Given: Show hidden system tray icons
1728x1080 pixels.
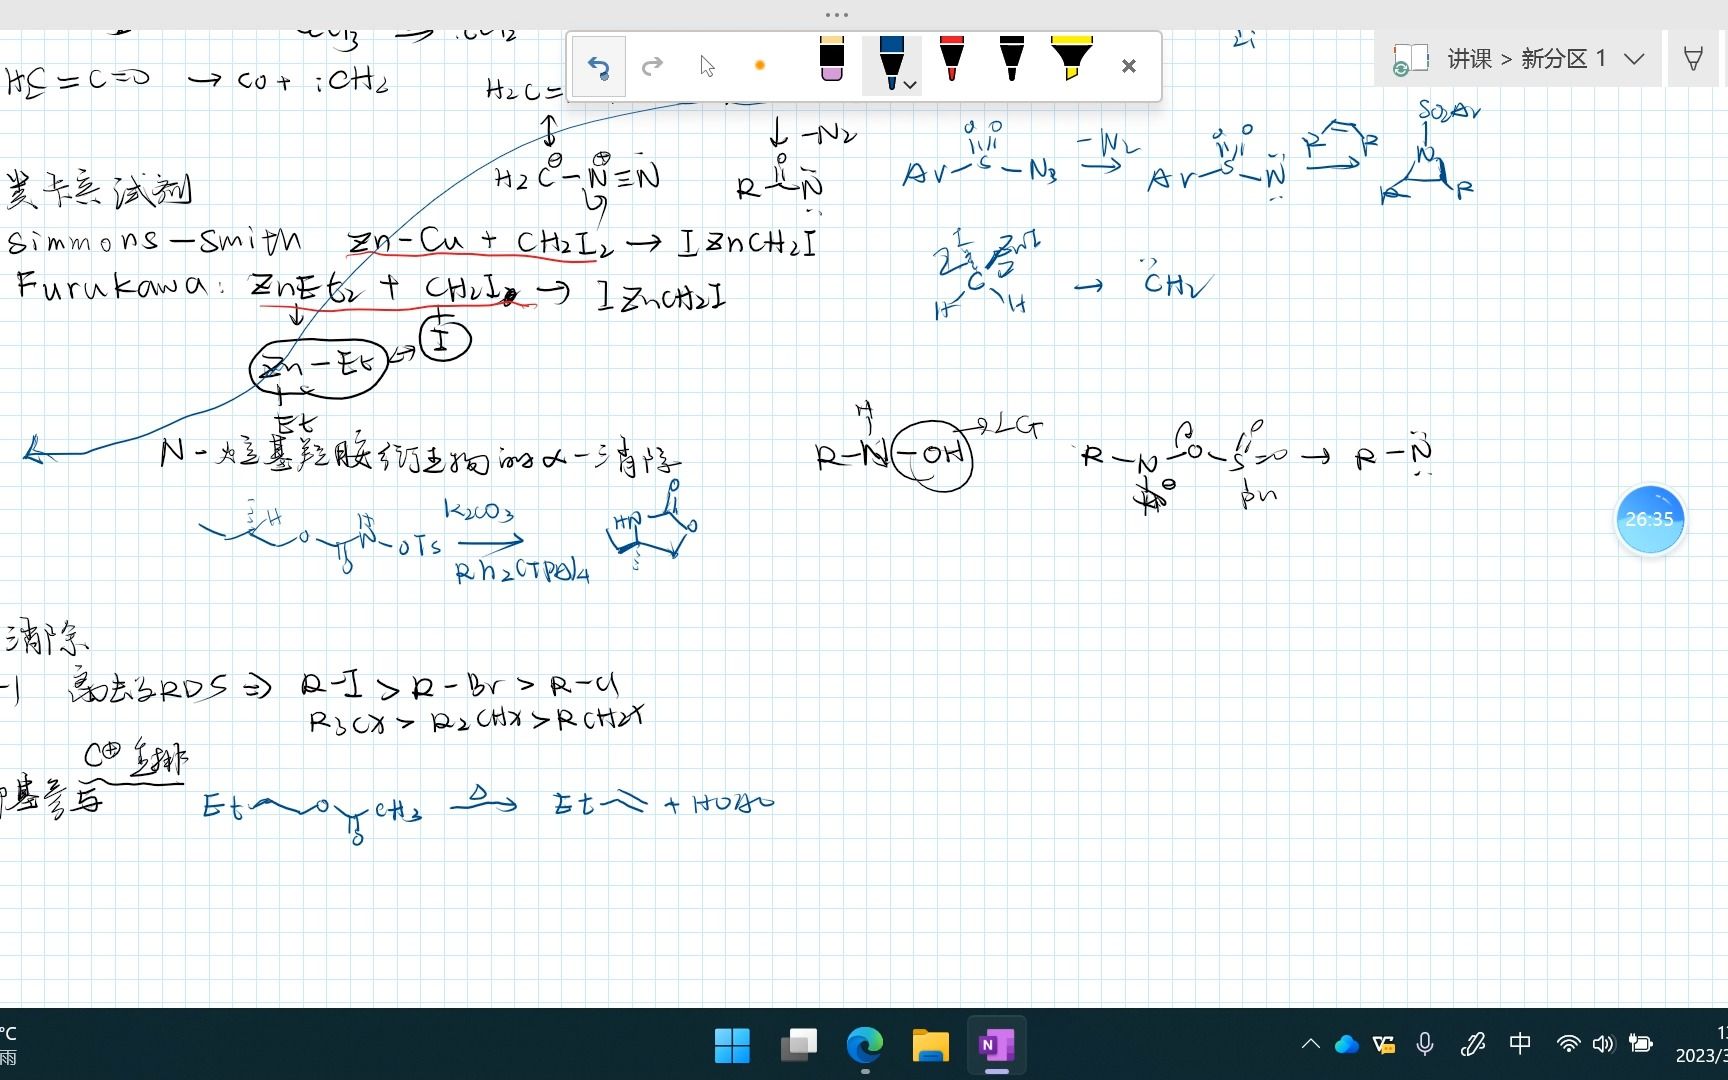Looking at the screenshot, I should pyautogui.click(x=1310, y=1045).
